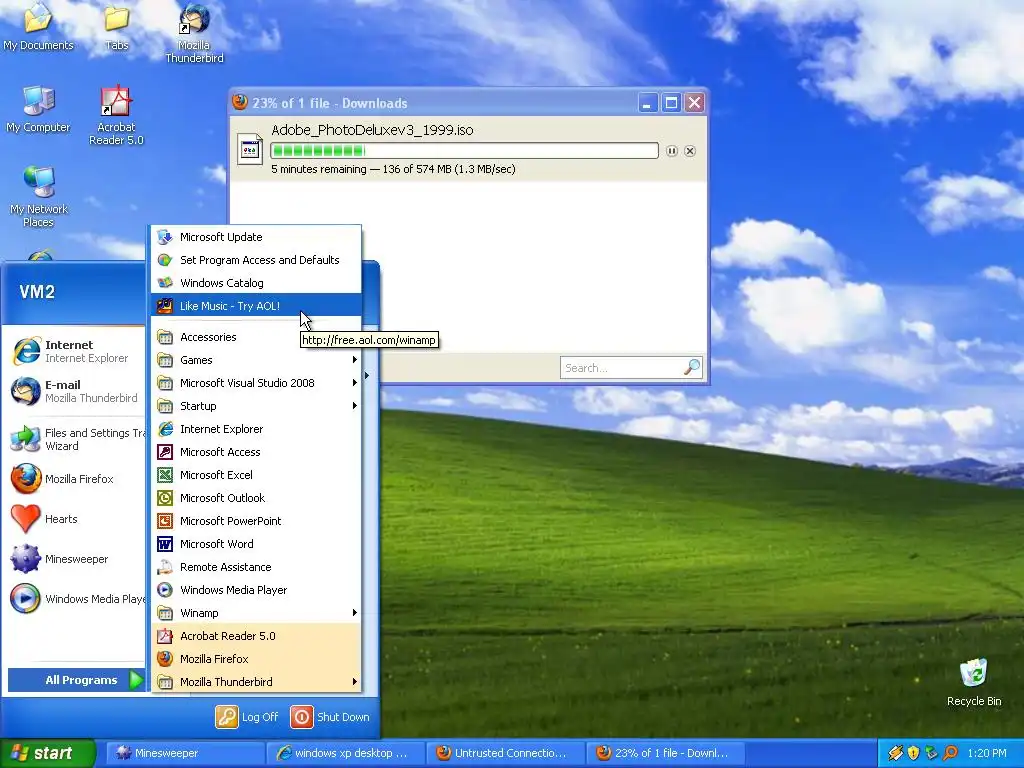Click the magnifier icon in system tray
Viewport: 1024px width, 768px height.
[950, 753]
